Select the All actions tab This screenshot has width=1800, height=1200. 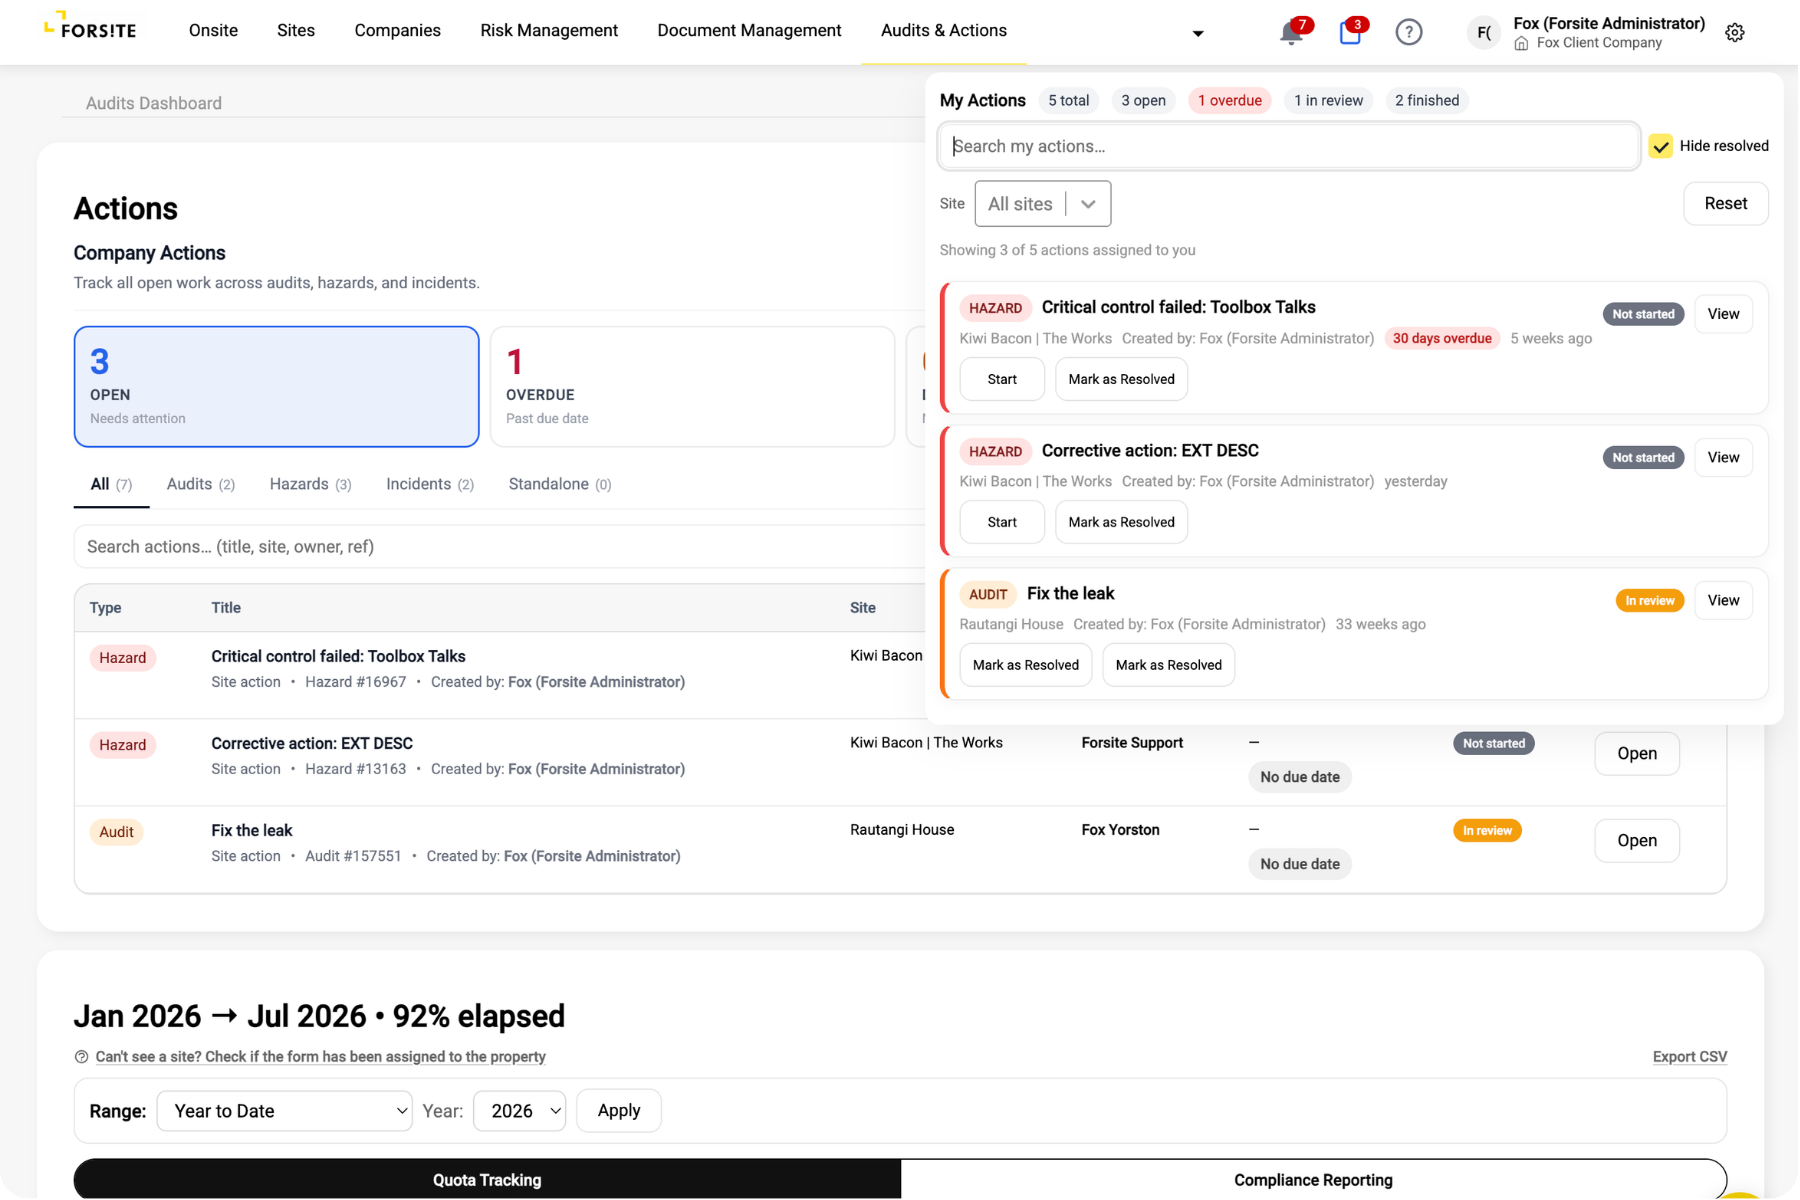coord(111,485)
